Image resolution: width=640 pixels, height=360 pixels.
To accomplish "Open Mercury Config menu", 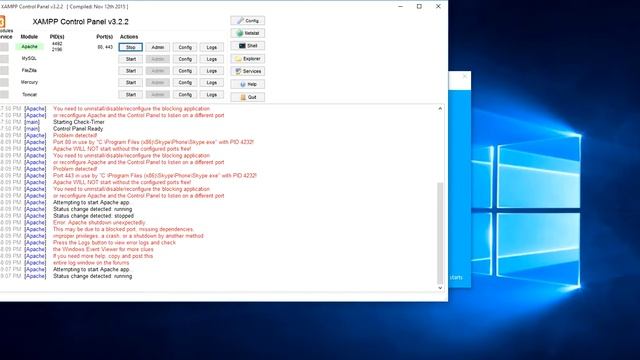I will 185,83.
